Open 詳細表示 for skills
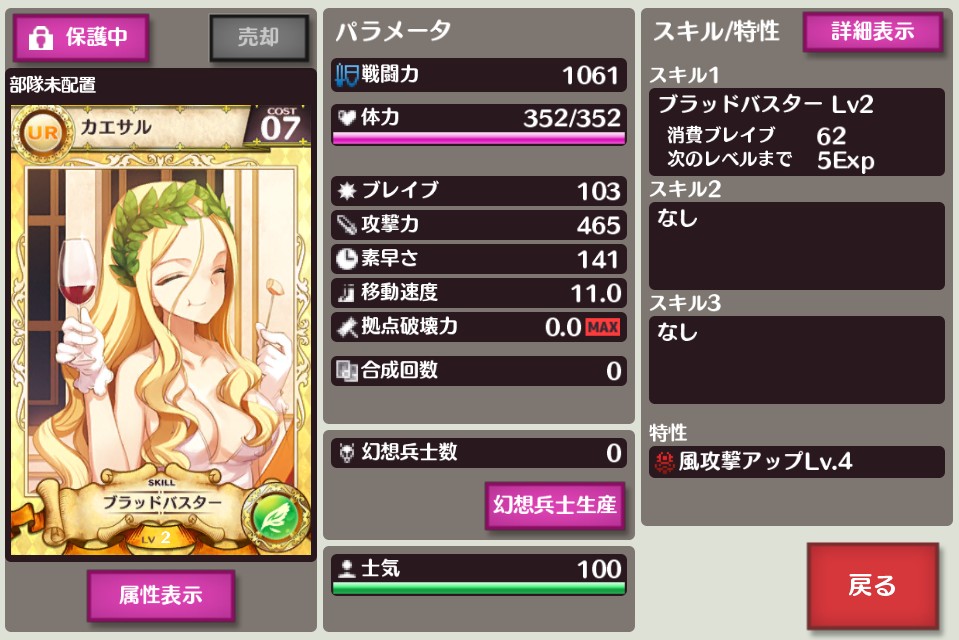The height and width of the screenshot is (640, 959). 873,31
